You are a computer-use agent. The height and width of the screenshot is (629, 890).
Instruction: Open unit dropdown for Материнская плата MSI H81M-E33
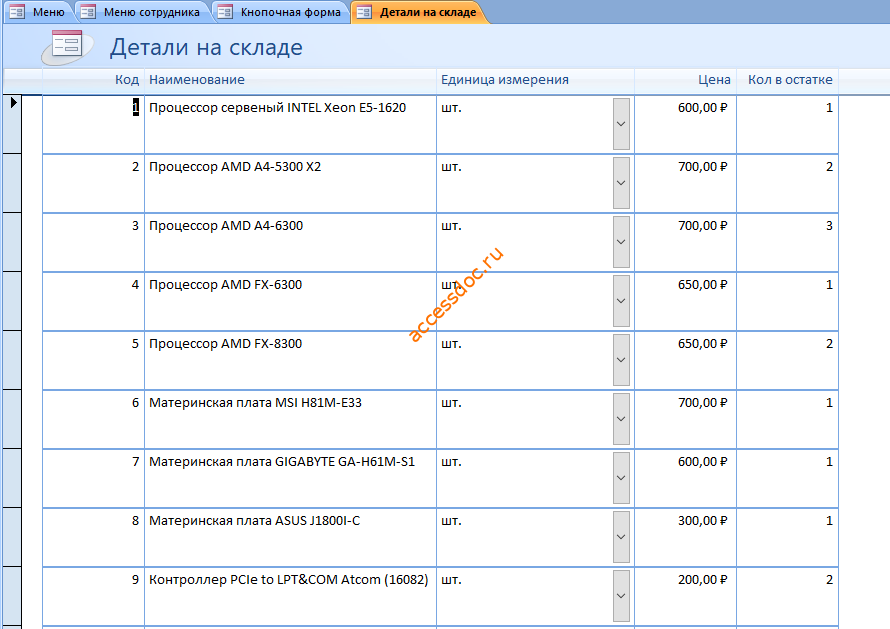tap(621, 419)
